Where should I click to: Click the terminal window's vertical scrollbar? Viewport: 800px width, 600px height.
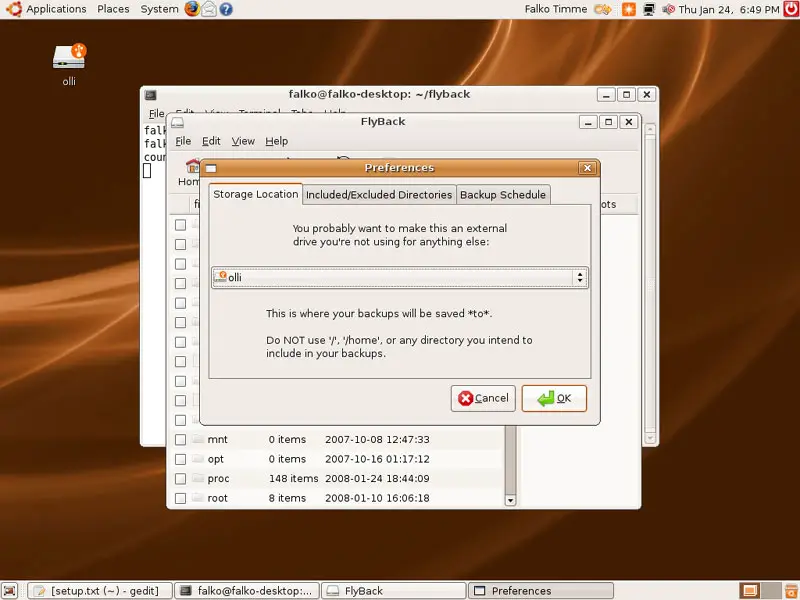649,283
